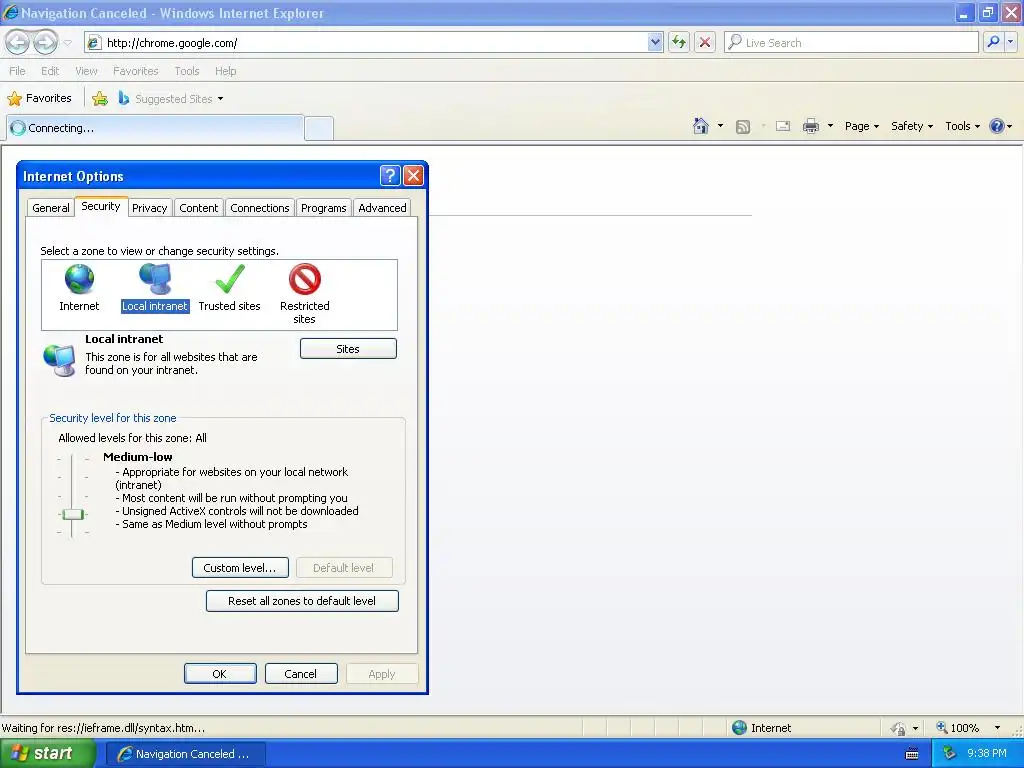This screenshot has height=768, width=1024.
Task: Open the Tools menu in menu bar
Action: click(x=187, y=71)
